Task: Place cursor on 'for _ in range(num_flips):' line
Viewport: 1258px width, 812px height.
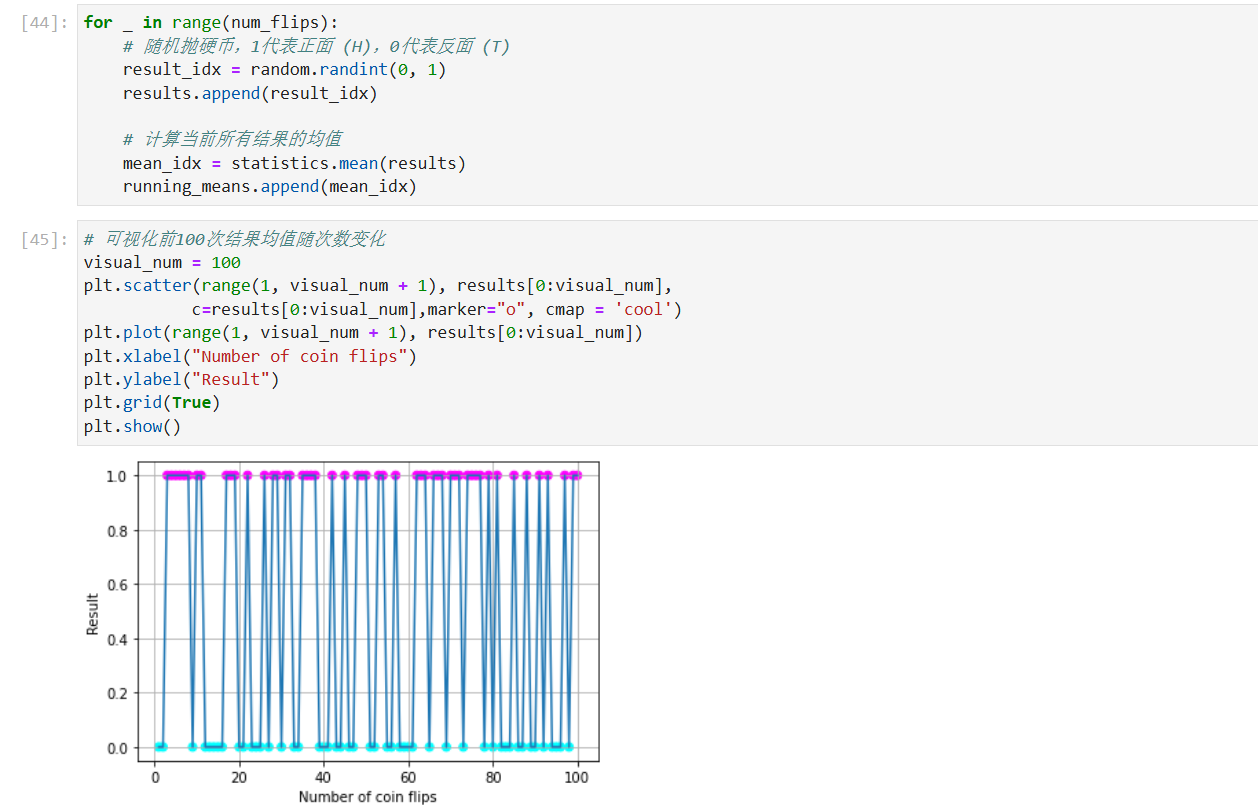Action: [211, 22]
